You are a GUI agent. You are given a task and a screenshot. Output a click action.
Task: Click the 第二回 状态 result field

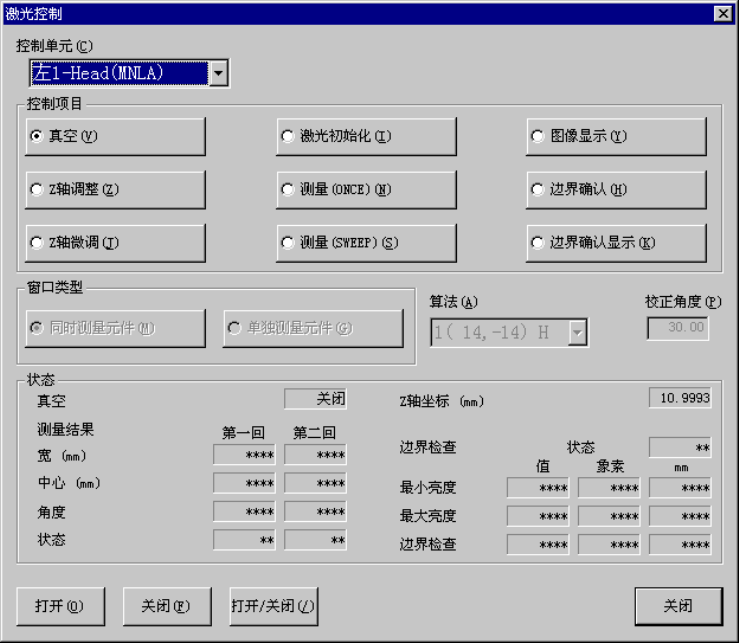point(315,540)
